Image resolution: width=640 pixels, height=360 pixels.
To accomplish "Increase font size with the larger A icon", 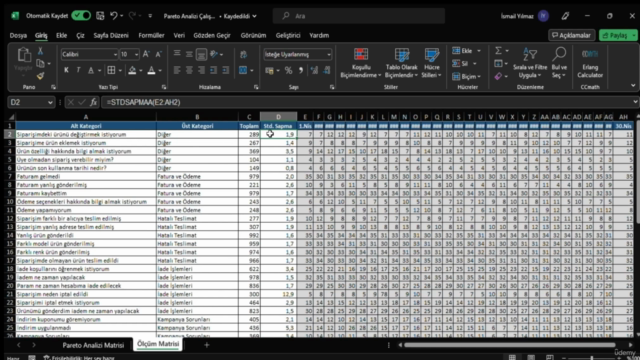I will (x=146, y=54).
